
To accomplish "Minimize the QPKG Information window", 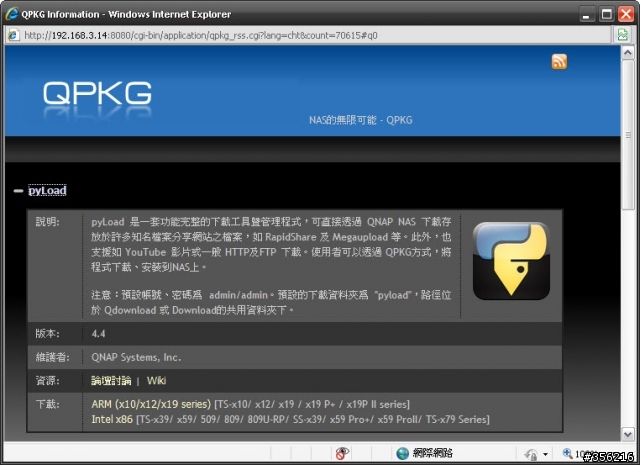I will (587, 14).
